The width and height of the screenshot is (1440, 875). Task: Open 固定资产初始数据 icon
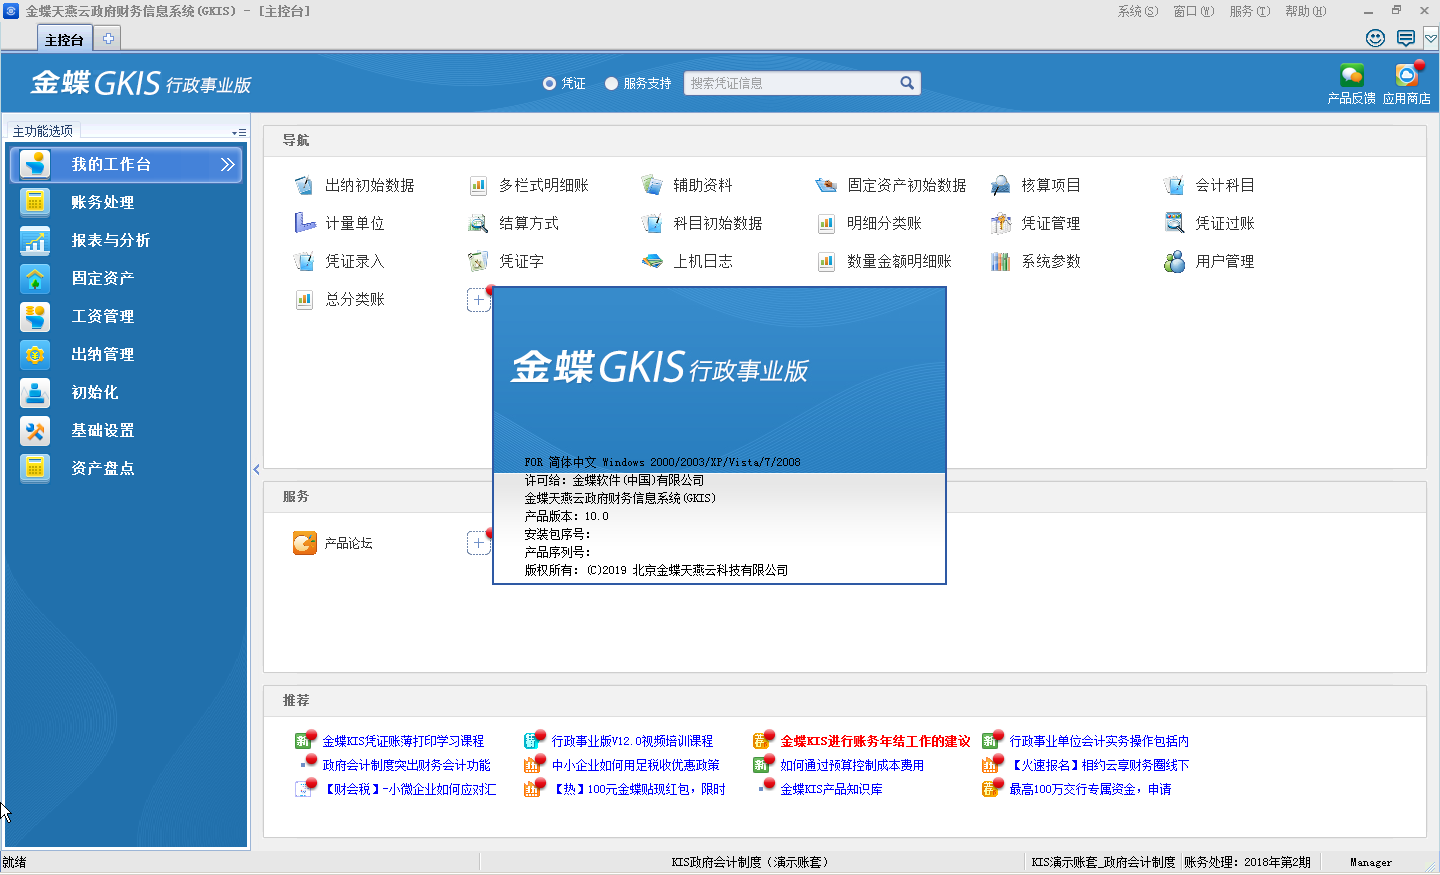click(x=826, y=185)
